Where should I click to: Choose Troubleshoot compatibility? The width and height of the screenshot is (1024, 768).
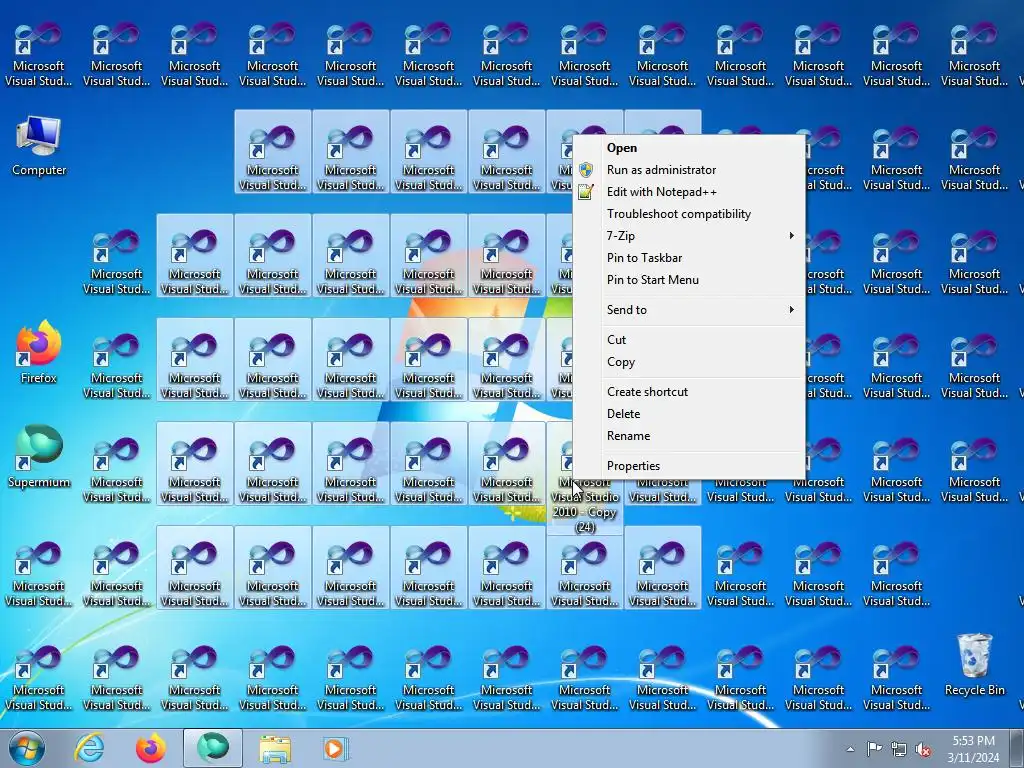click(689, 214)
